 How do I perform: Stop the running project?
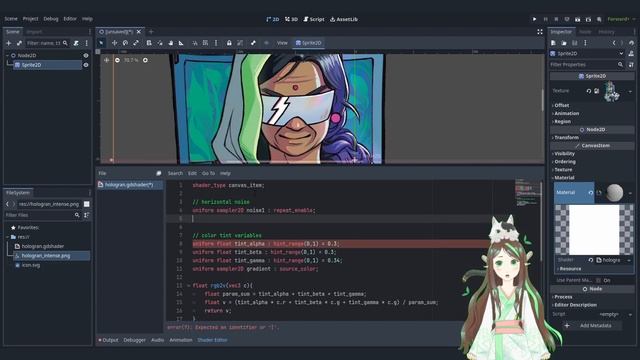[x=556, y=19]
